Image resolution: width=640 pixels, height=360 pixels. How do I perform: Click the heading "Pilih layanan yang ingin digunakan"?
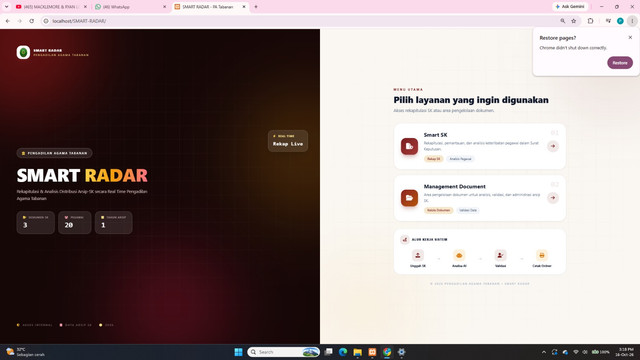click(x=471, y=100)
